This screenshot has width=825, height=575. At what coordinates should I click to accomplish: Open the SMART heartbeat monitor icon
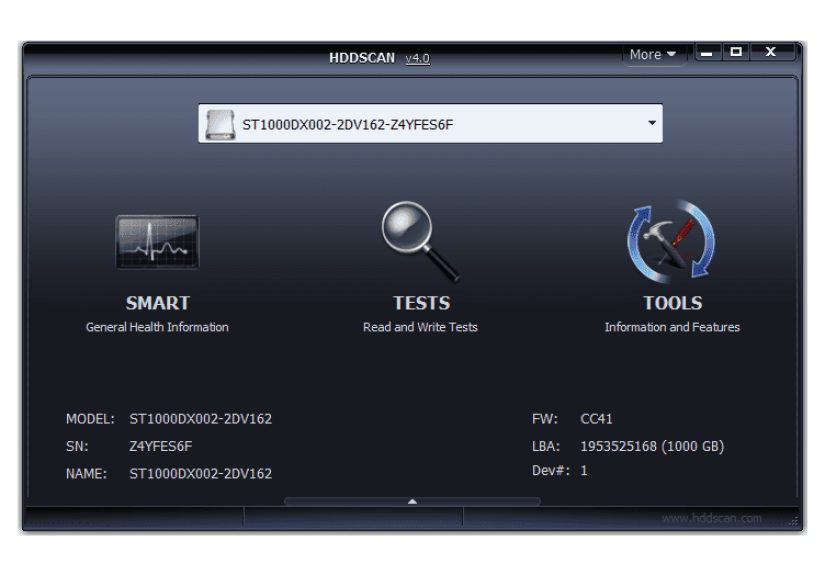coord(157,241)
